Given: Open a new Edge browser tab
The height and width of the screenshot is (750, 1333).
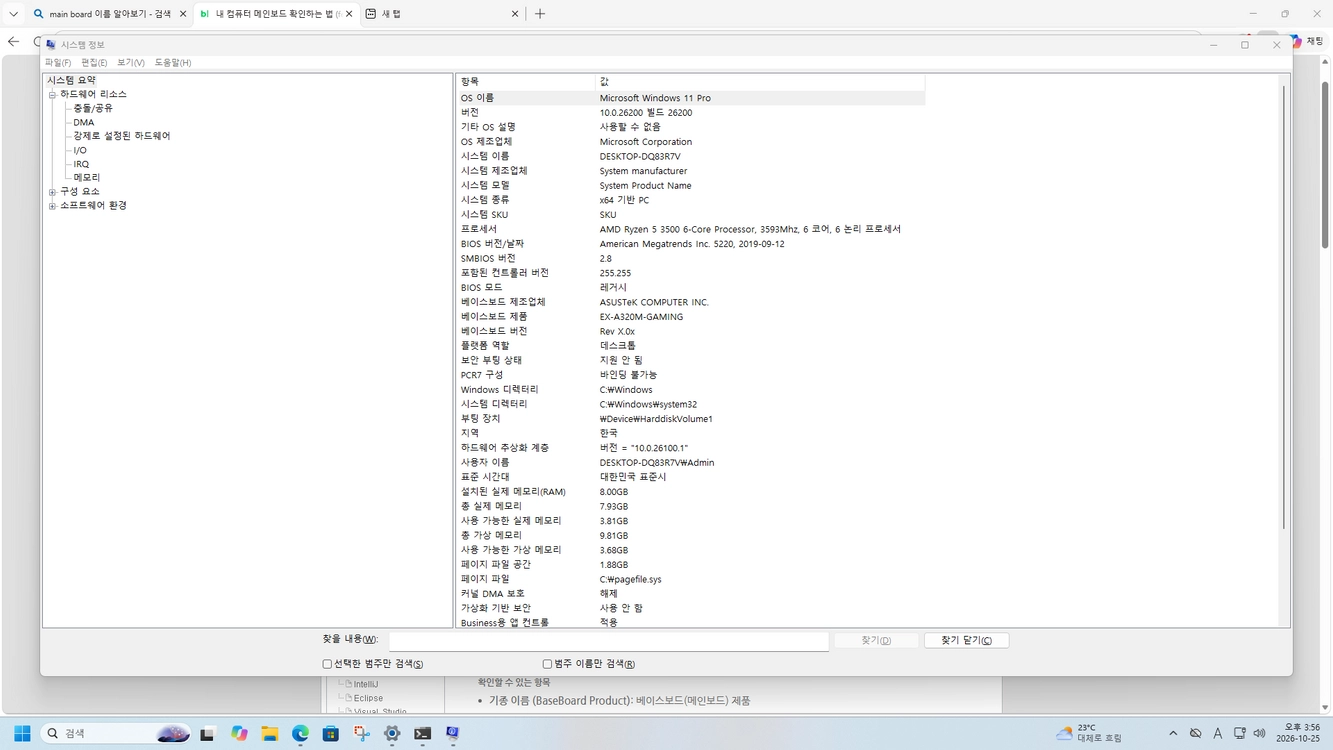Looking at the screenshot, I should (540, 14).
